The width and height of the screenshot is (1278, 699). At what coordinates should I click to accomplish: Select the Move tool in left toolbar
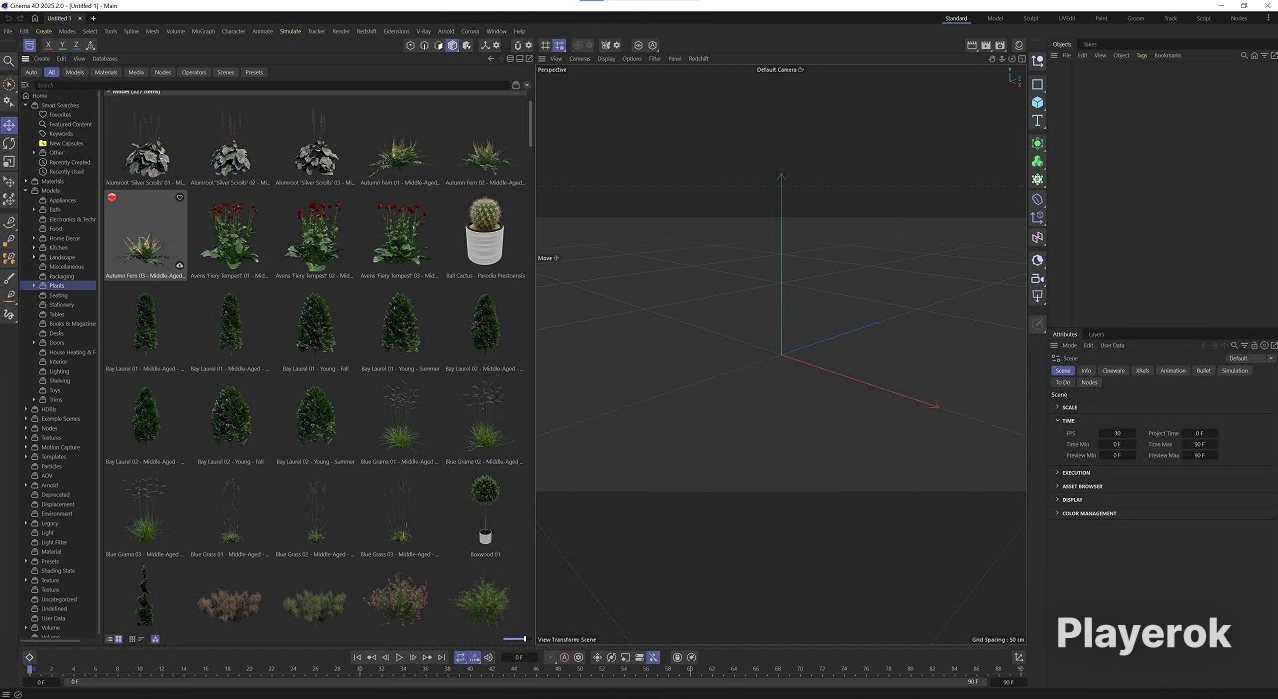[9, 125]
